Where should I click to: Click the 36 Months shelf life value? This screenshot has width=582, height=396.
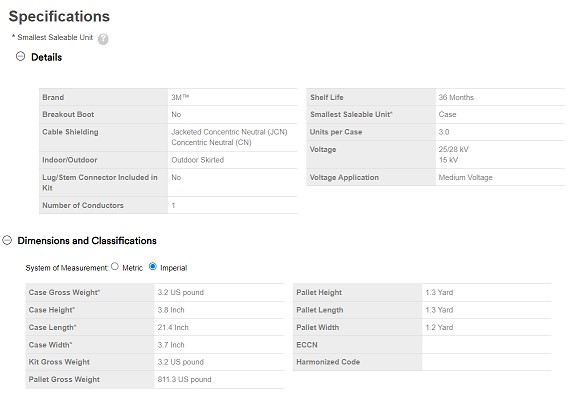pos(456,97)
